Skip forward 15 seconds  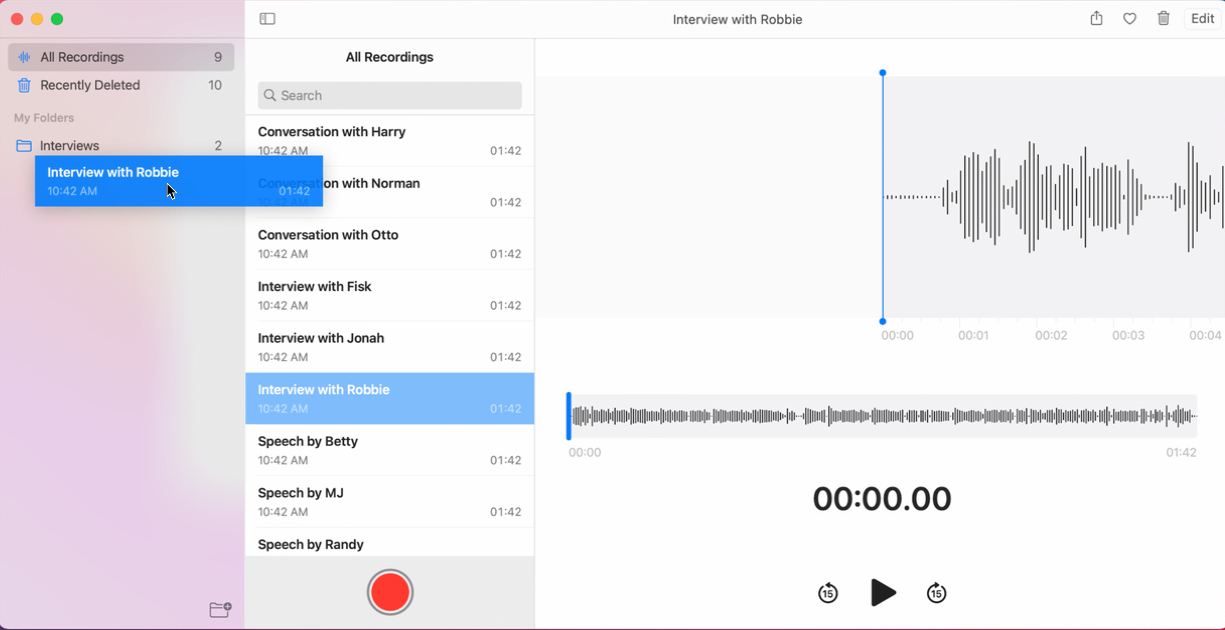[936, 593]
